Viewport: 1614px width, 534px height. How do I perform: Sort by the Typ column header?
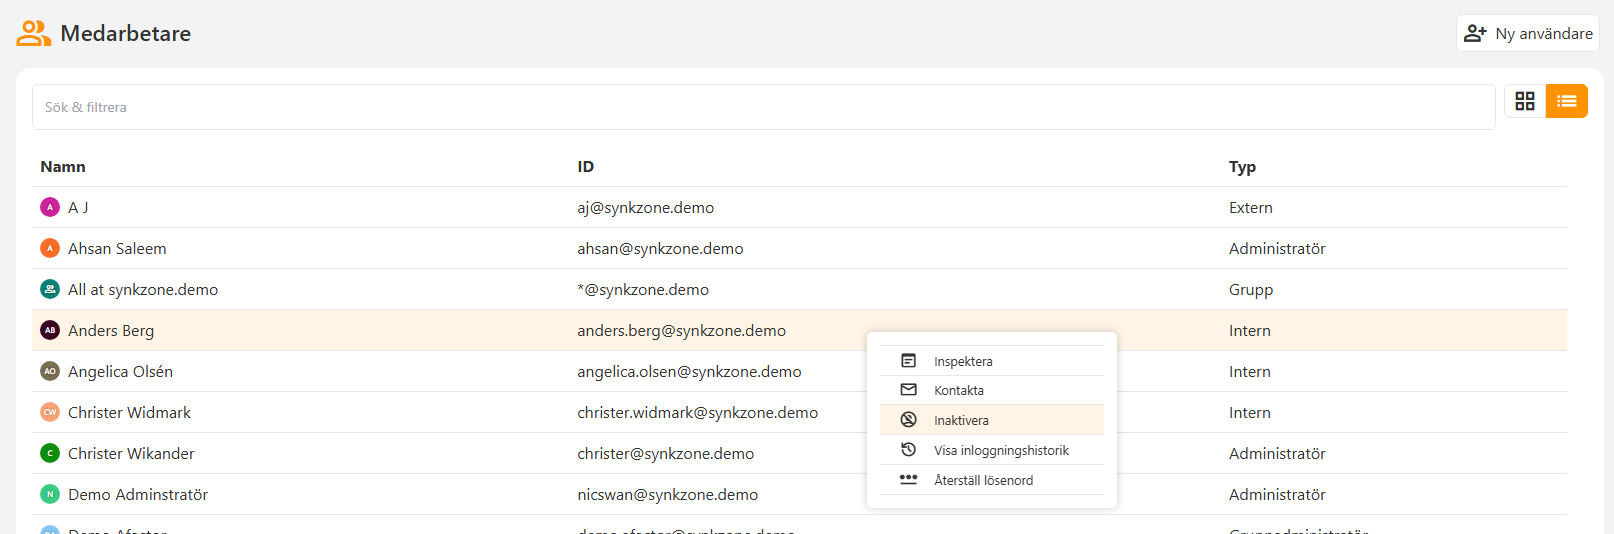point(1242,167)
